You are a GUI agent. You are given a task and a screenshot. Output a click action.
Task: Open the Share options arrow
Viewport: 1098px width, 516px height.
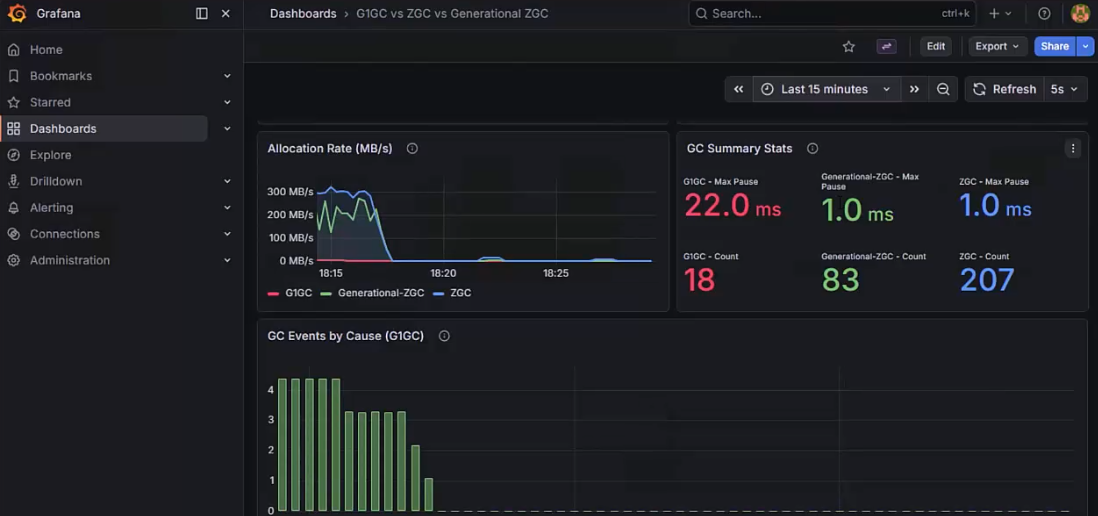1085,46
